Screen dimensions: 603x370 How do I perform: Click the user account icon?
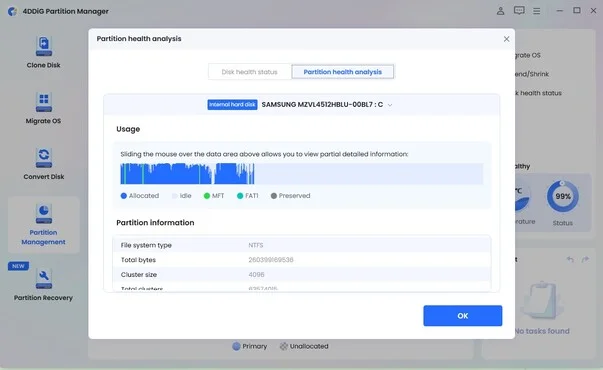500,11
